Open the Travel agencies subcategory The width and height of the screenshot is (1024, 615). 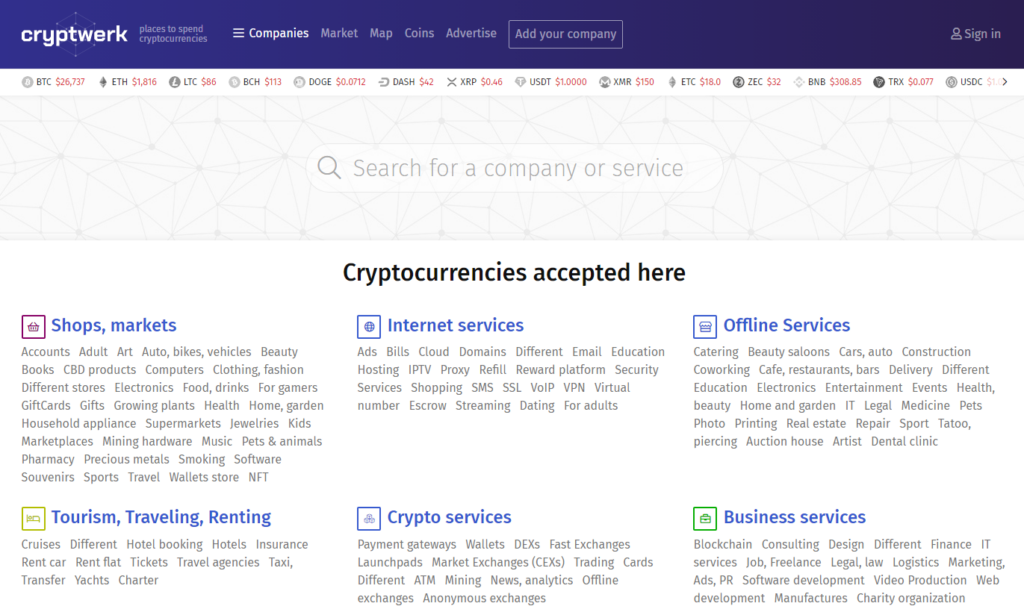[x=218, y=562]
